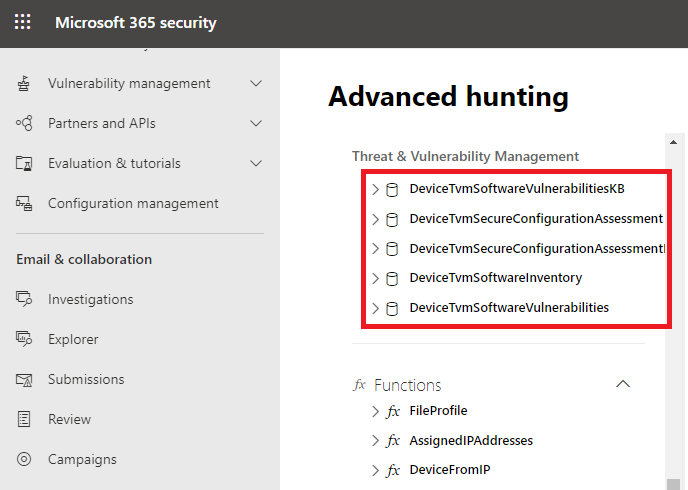This screenshot has width=688, height=490.
Task: Click the Evaluation & tutorials sidebar icon
Action: tap(24, 163)
